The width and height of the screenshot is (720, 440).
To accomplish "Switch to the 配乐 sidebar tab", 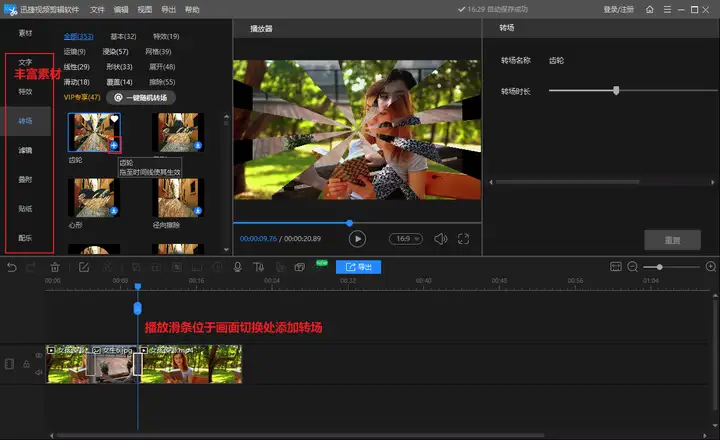I will pos(25,238).
